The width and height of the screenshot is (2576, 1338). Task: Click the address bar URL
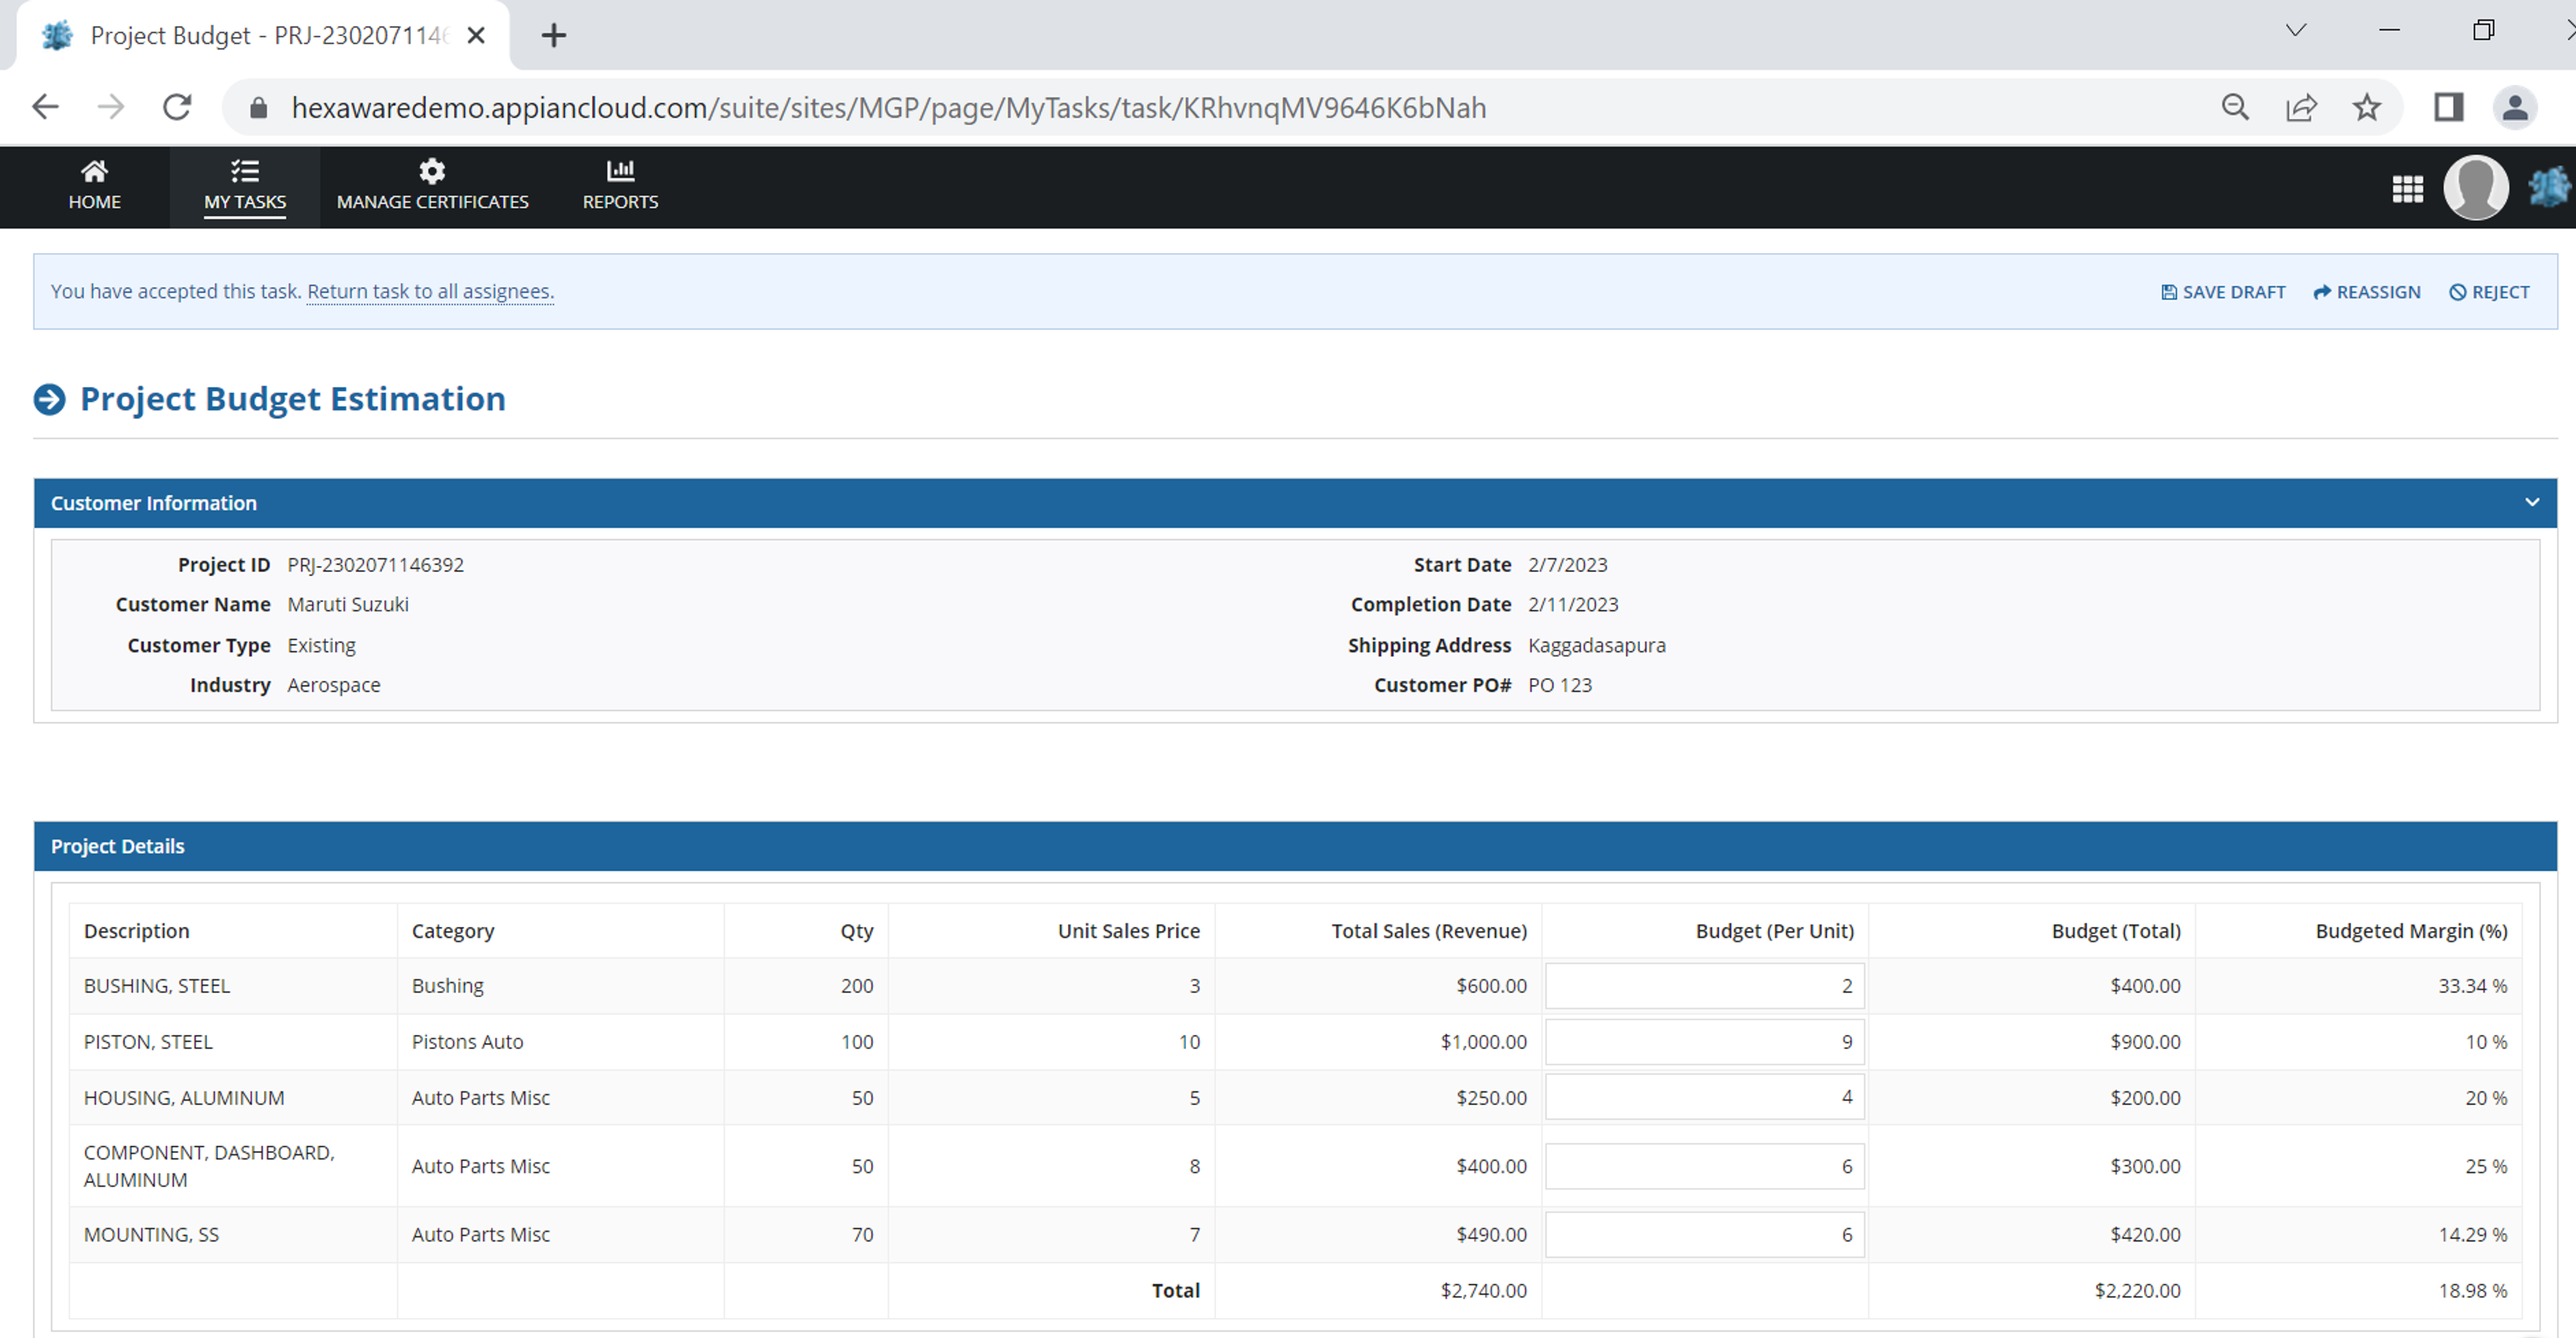click(x=888, y=107)
